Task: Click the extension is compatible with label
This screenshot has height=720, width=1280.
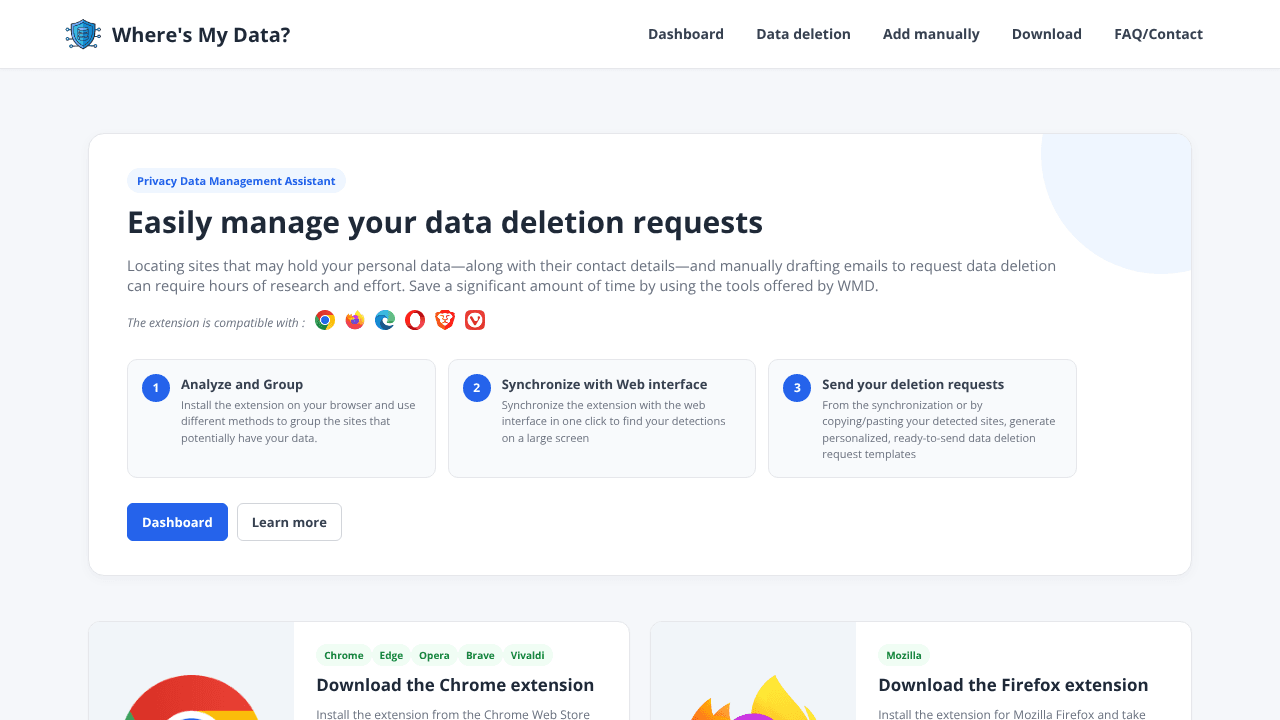Action: (216, 322)
